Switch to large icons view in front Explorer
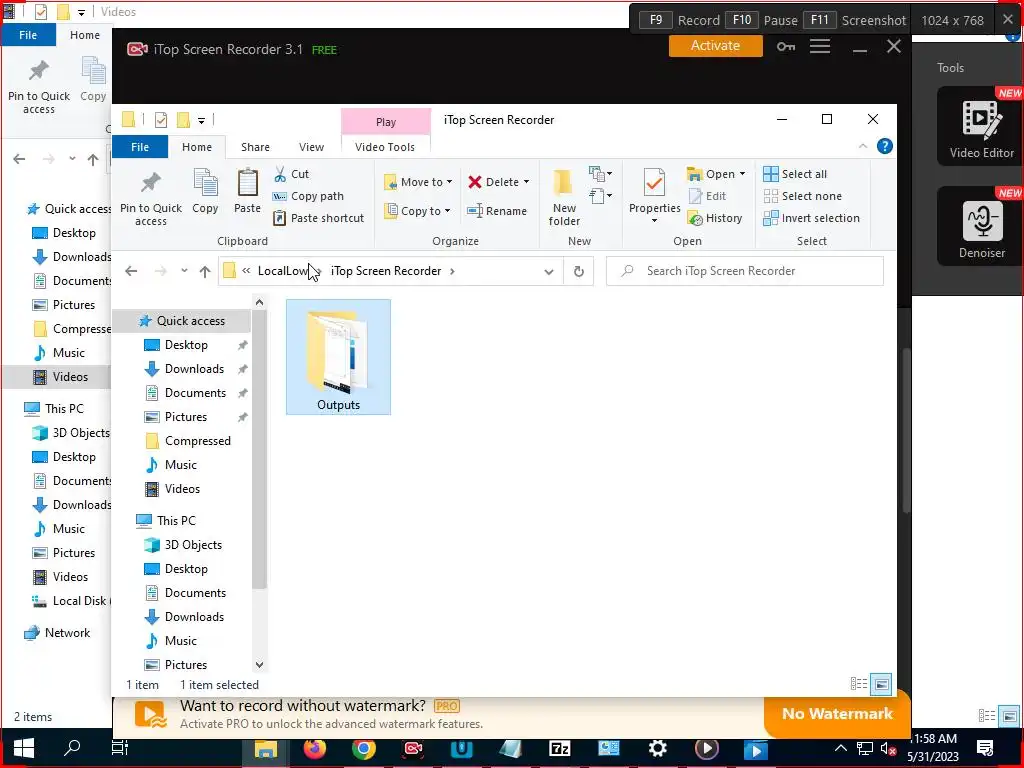The height and width of the screenshot is (768, 1024). (x=881, y=684)
